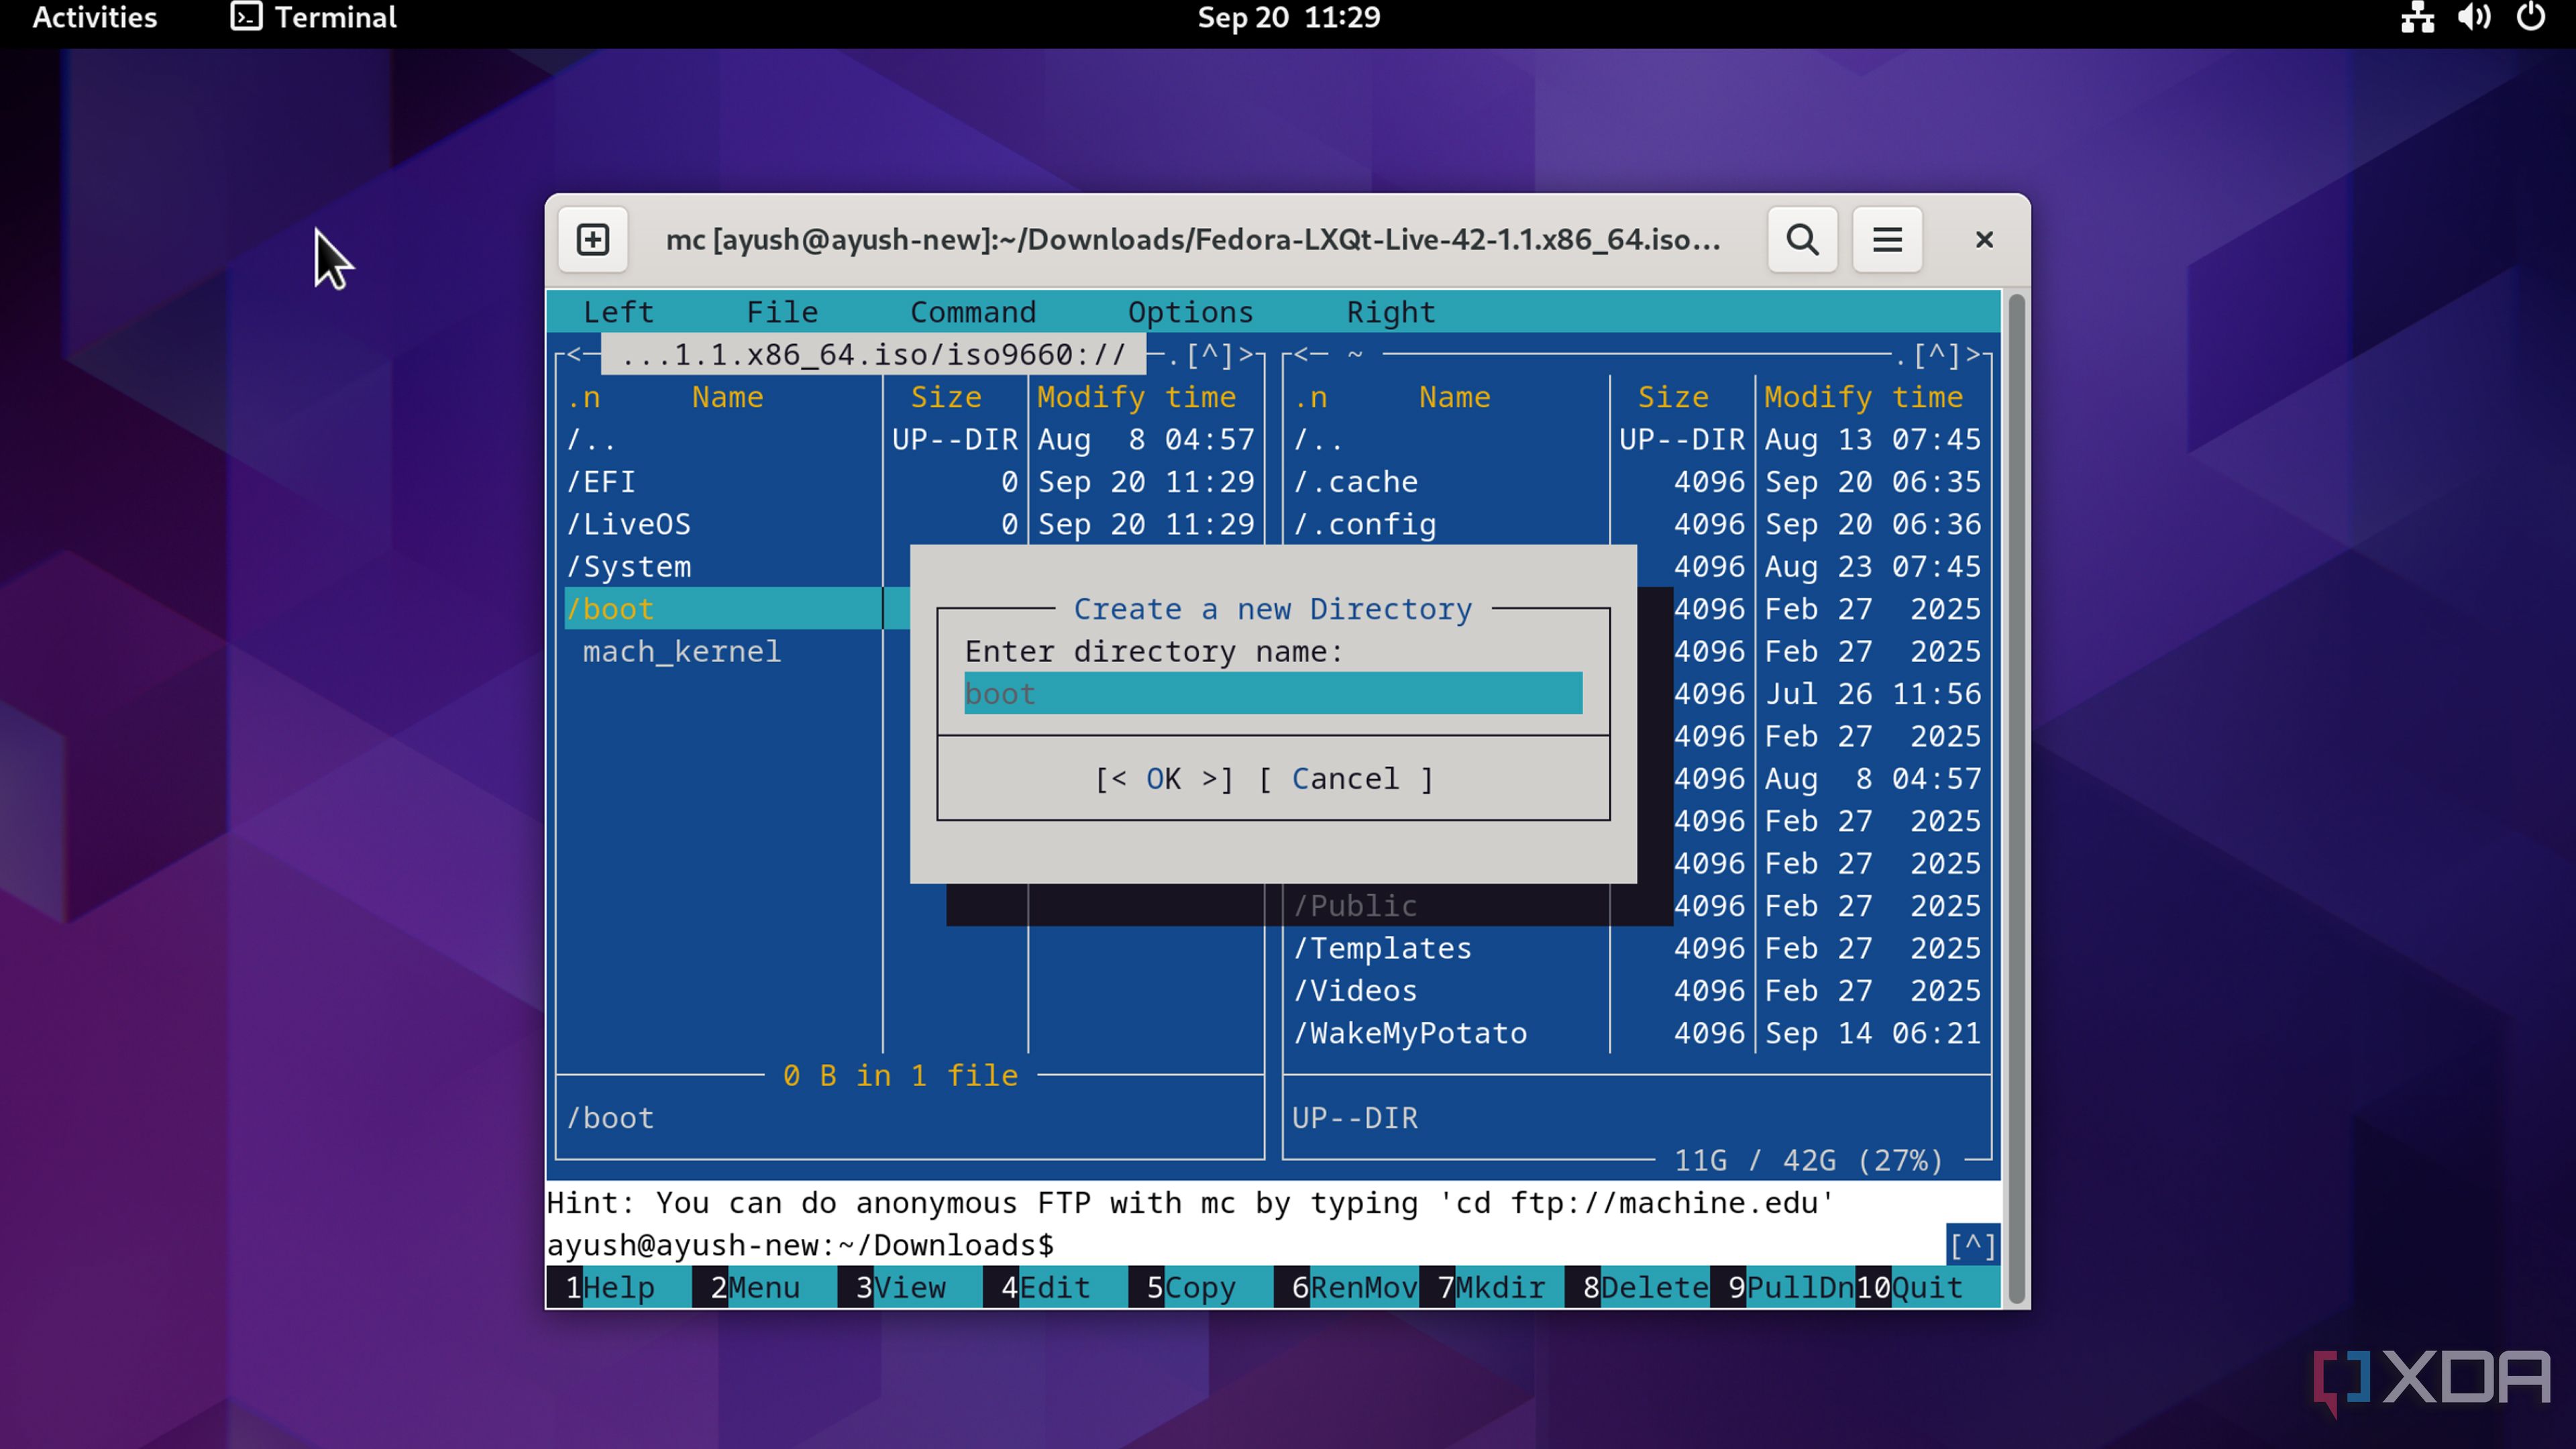This screenshot has width=2576, height=1449.
Task: Confirm directory creation with OK button
Action: [1164, 779]
